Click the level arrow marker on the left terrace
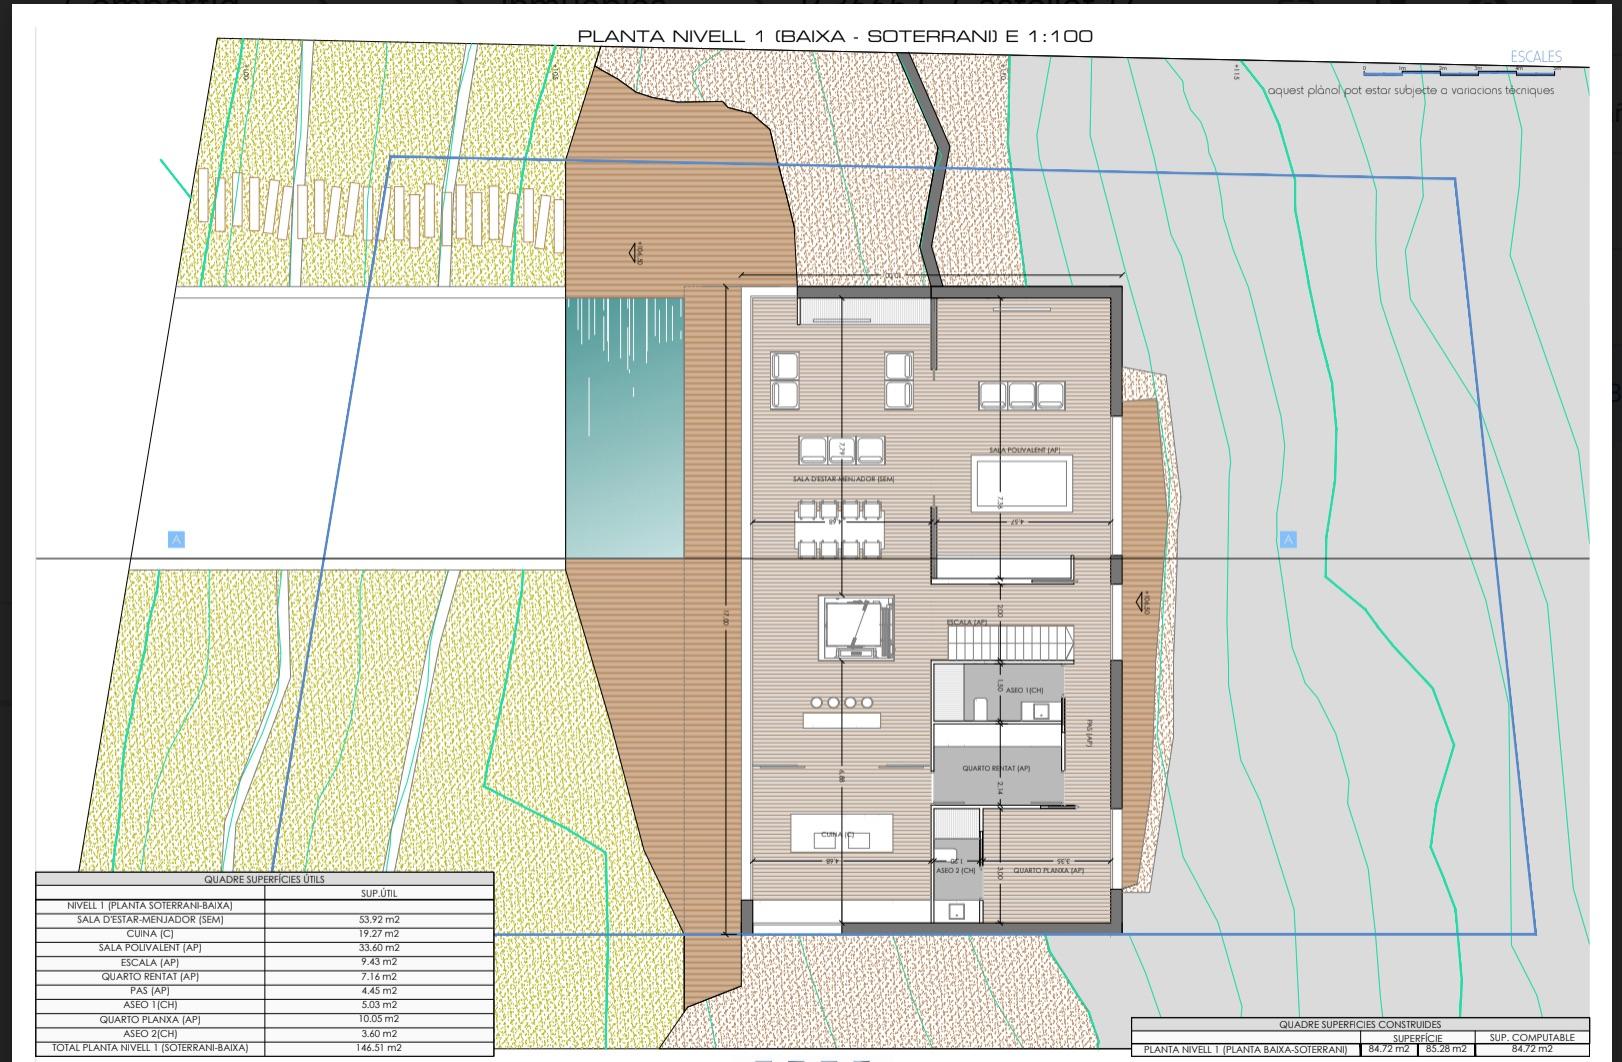 pos(634,253)
